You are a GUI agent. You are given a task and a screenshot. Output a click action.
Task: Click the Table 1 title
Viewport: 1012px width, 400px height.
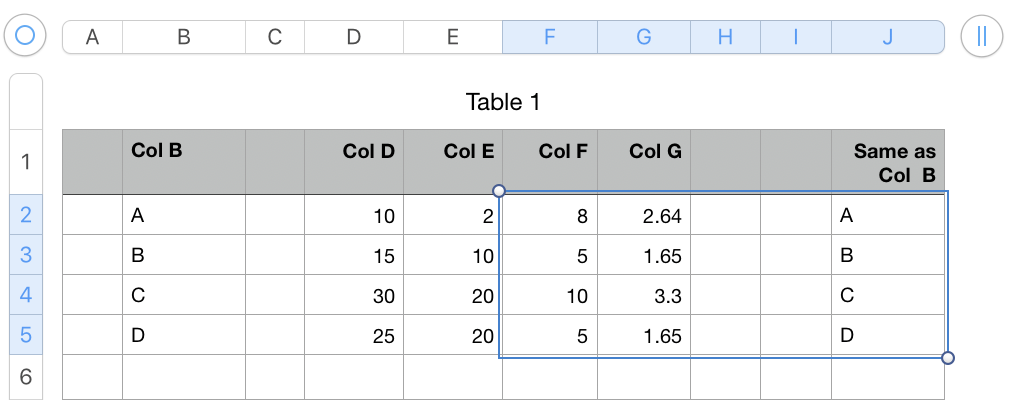(x=503, y=102)
